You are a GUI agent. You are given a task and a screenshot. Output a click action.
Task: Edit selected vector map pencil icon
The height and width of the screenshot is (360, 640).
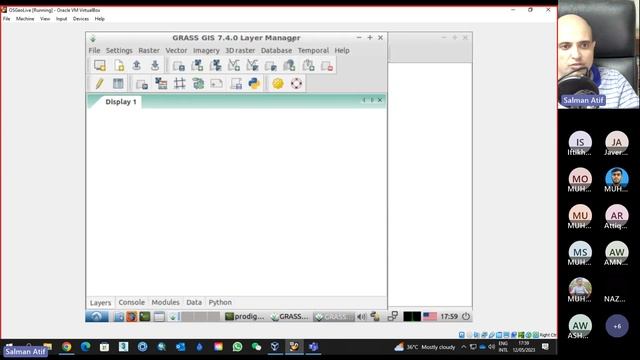100,84
